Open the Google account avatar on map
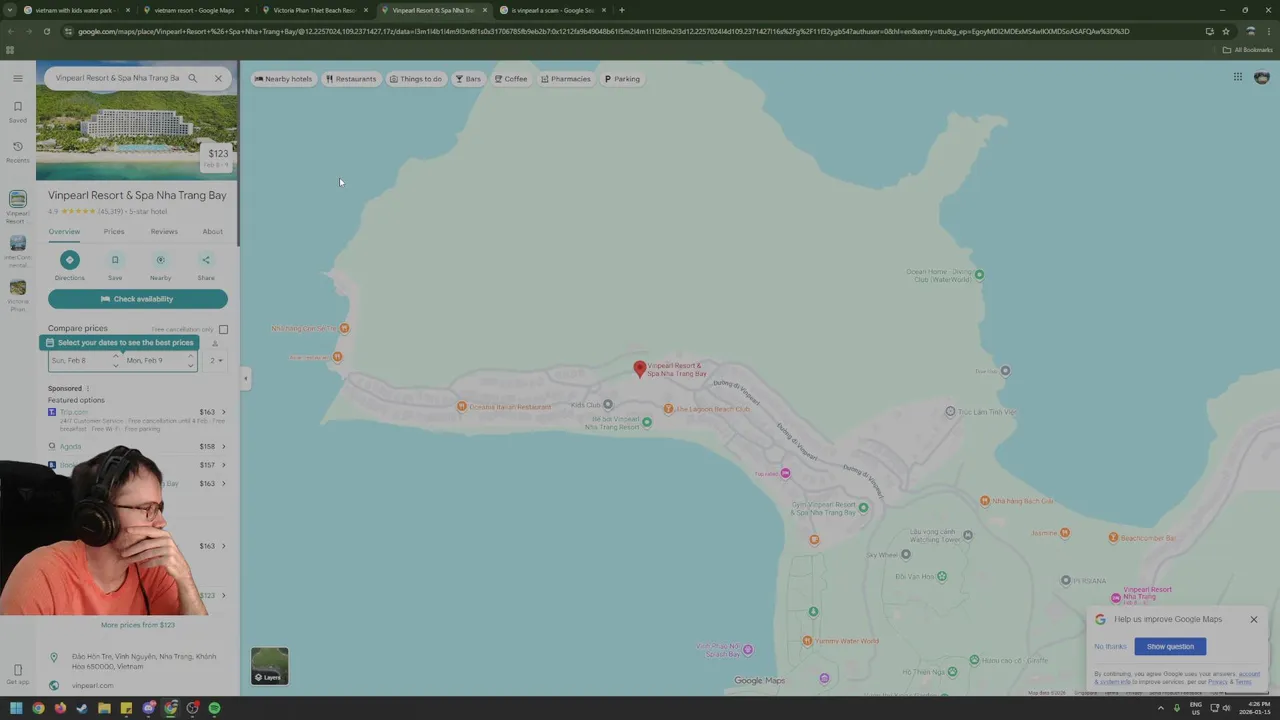 (1261, 77)
